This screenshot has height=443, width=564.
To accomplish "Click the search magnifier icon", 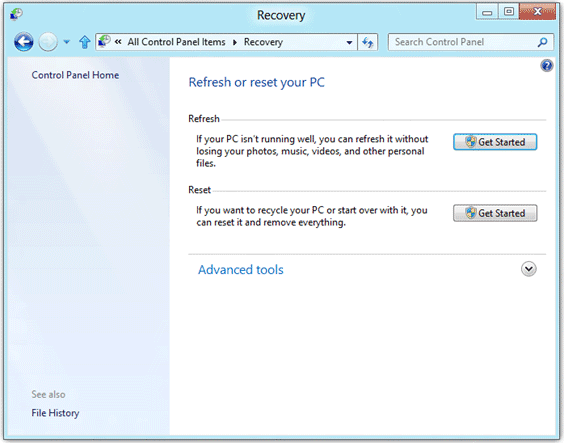I will 542,42.
